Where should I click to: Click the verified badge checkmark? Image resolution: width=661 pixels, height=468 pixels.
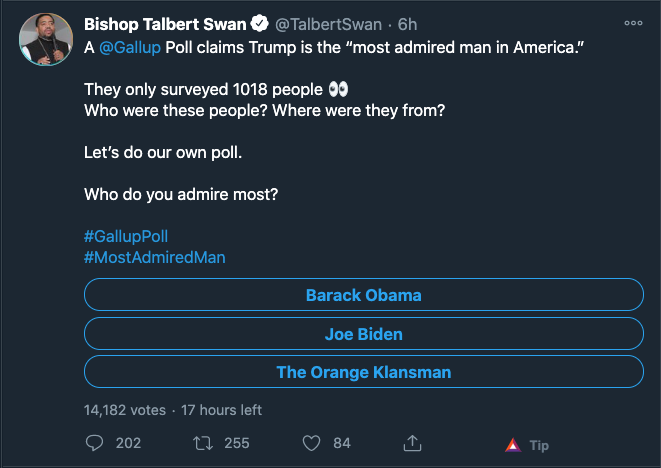260,24
